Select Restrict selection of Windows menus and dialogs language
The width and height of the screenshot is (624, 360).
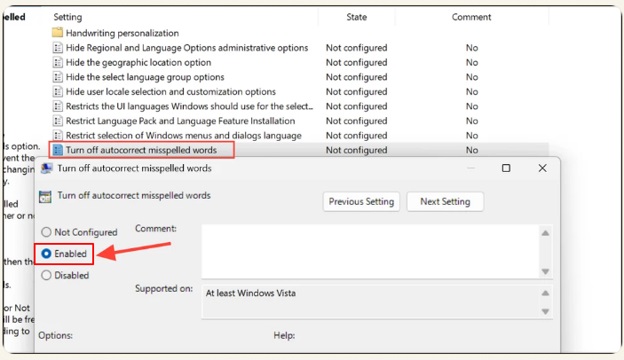(x=183, y=135)
